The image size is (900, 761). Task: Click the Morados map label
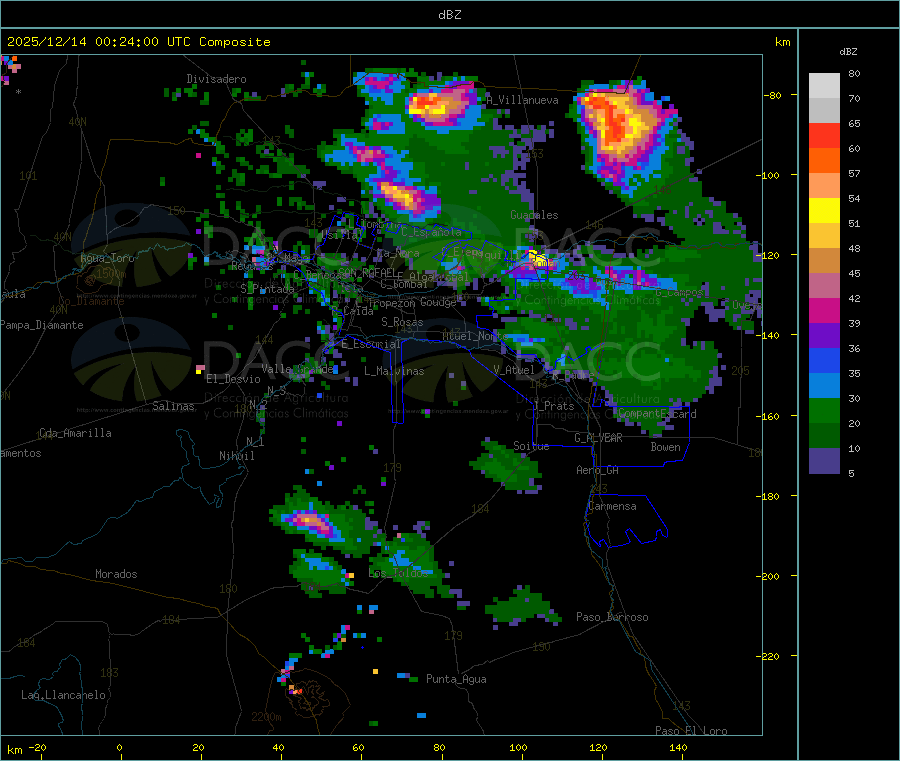(x=117, y=574)
